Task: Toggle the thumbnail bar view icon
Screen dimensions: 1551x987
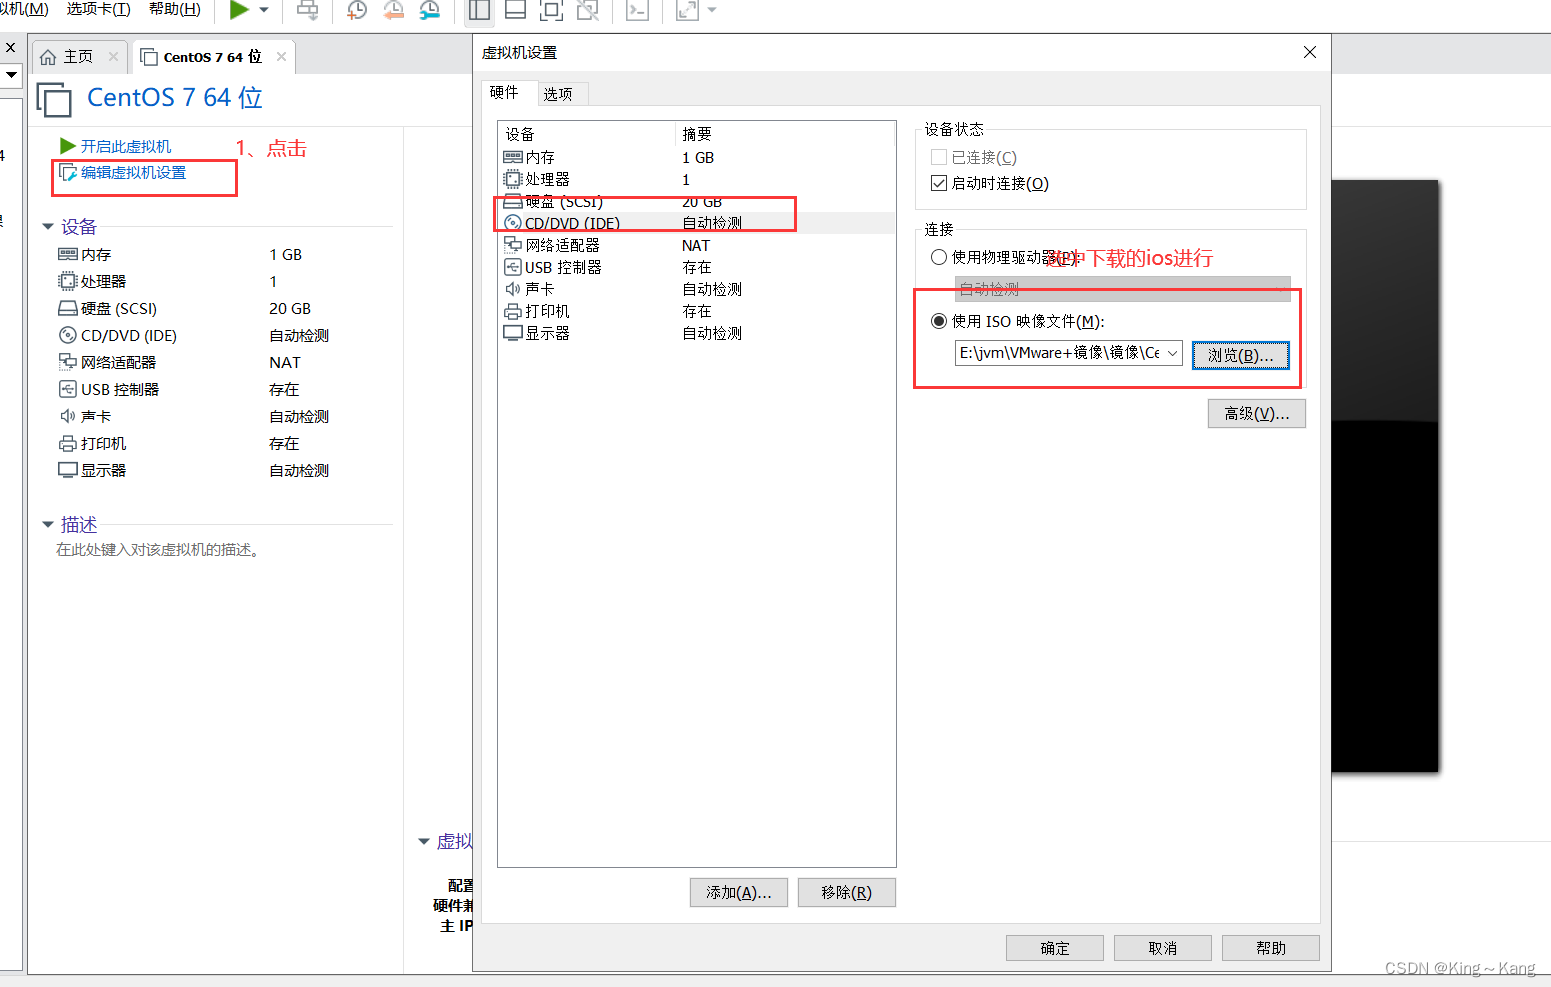Action: (x=516, y=10)
